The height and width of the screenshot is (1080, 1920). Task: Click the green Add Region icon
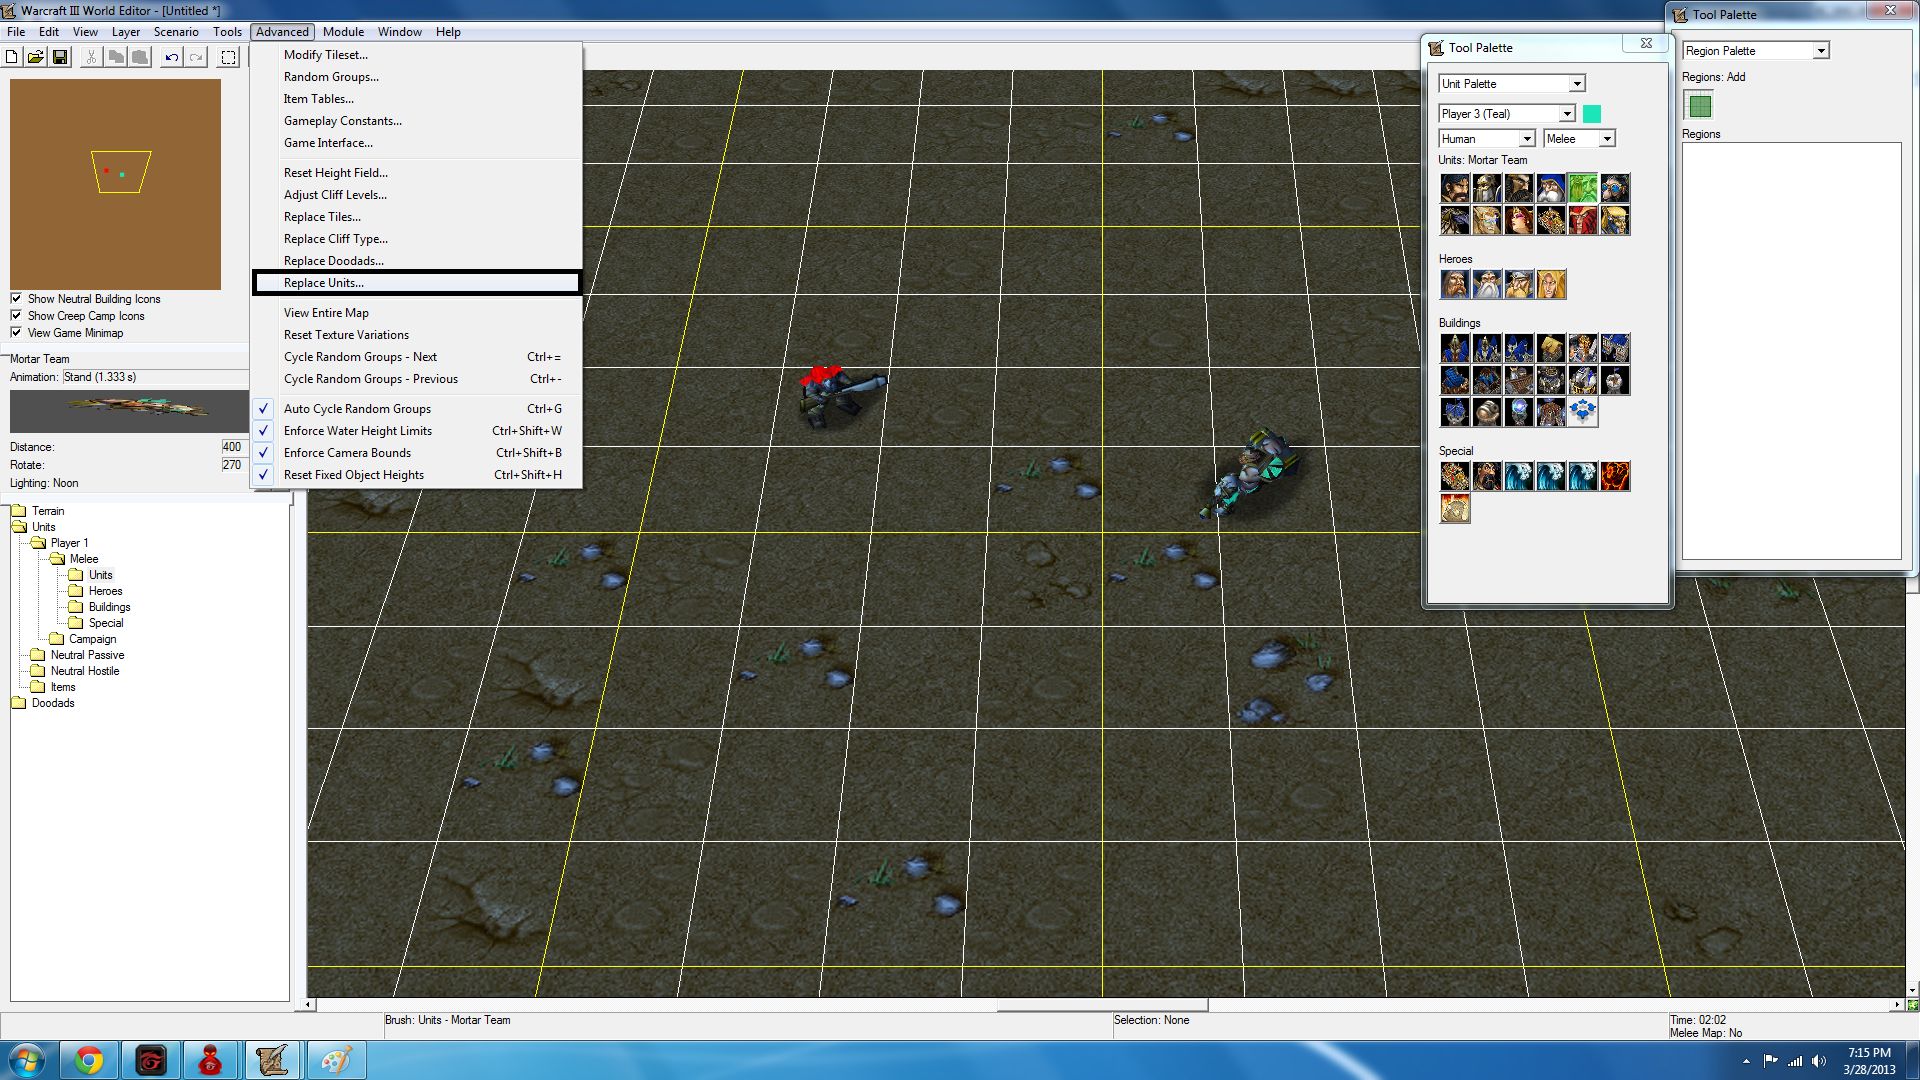[x=1699, y=105]
